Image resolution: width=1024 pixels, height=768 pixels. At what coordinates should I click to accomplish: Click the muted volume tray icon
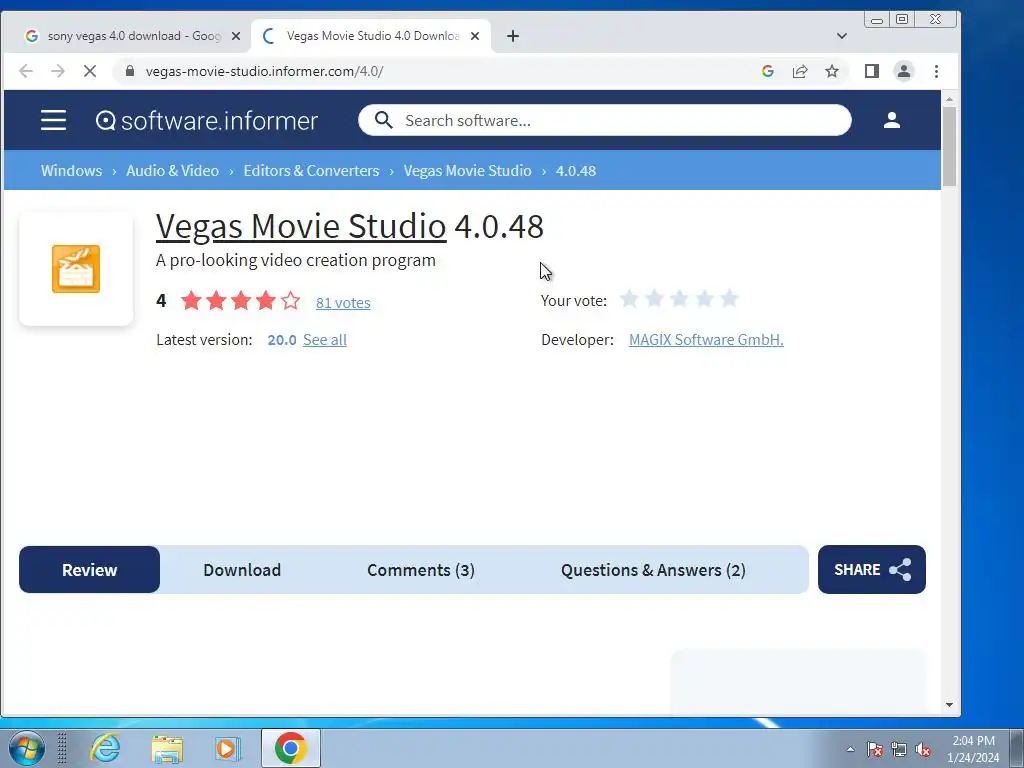pos(923,749)
